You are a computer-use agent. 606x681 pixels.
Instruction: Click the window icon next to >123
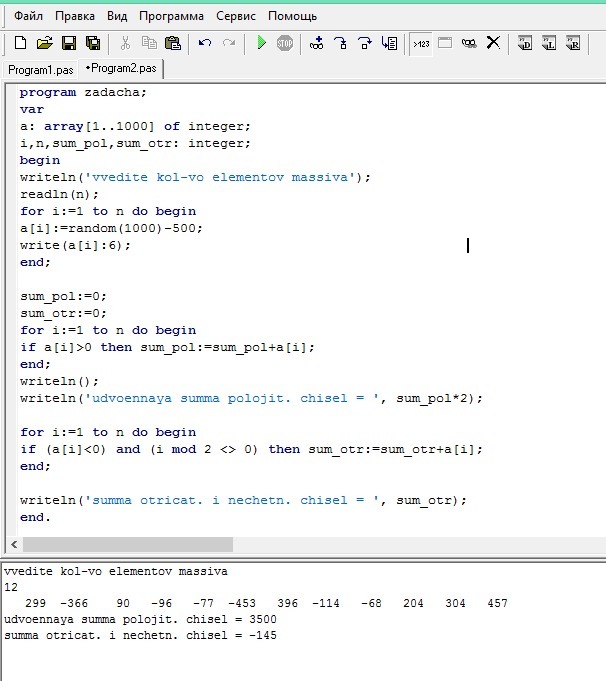[445, 43]
